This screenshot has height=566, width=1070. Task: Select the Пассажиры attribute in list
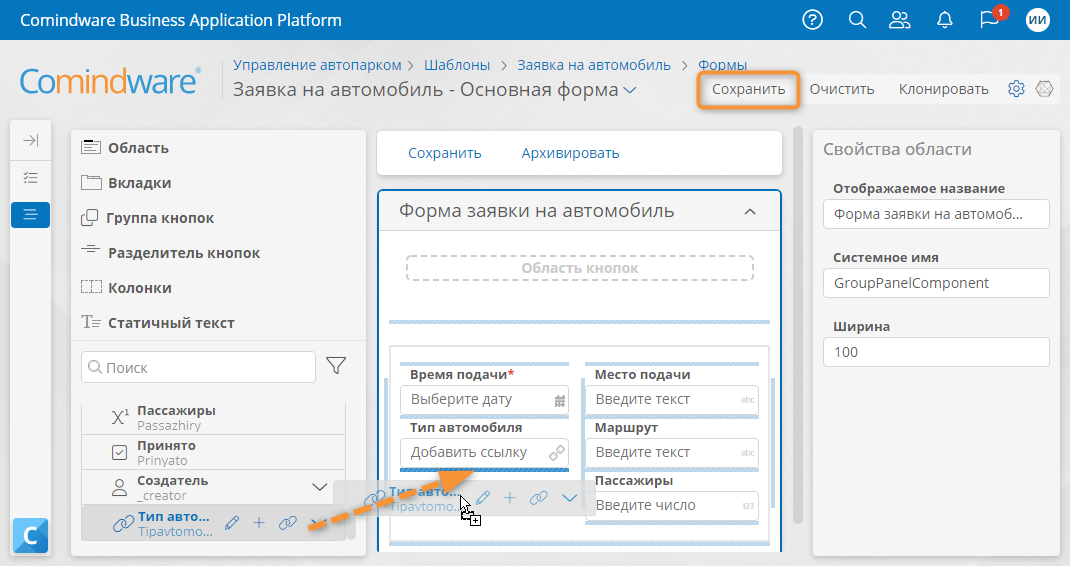pos(214,417)
